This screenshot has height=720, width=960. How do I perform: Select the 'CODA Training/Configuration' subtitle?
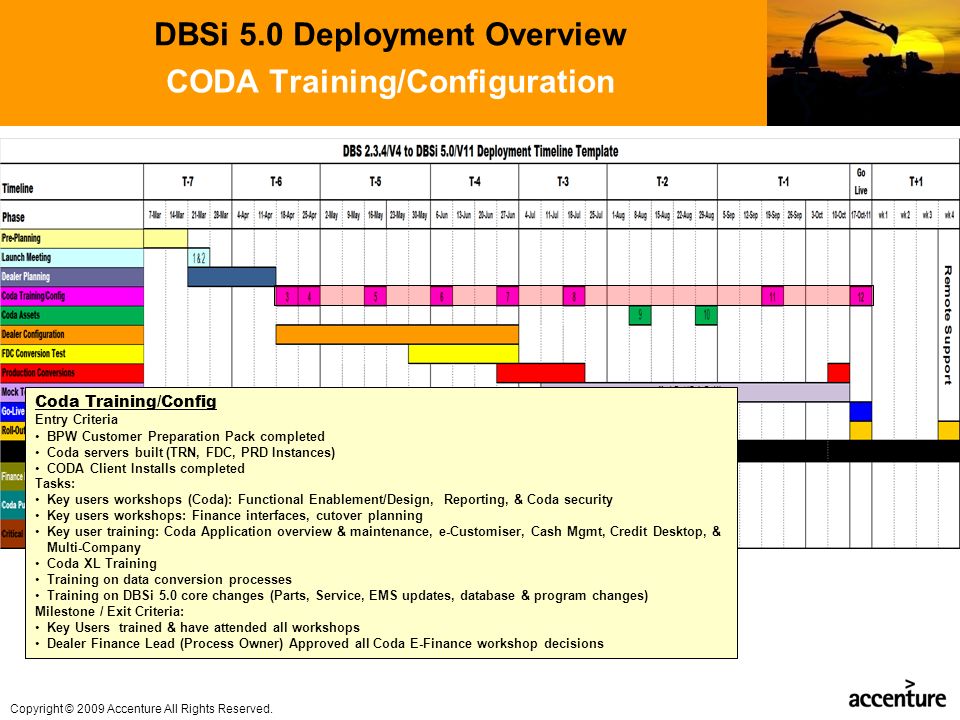[390, 82]
